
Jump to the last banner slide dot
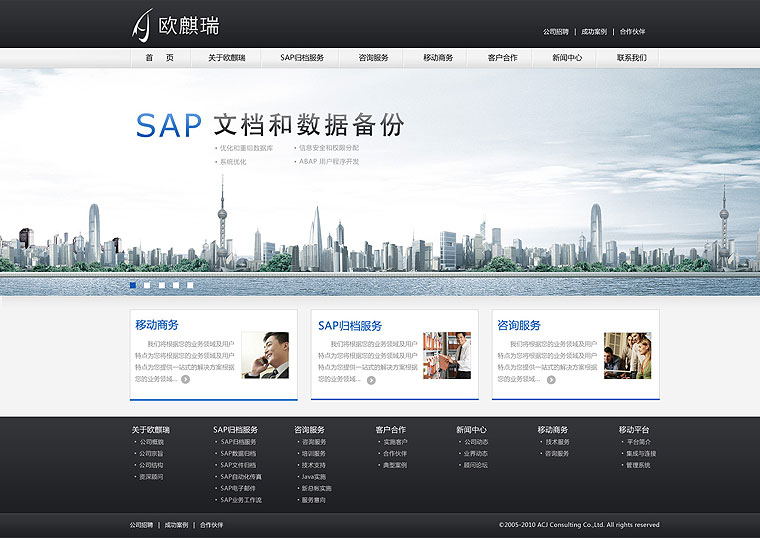pyautogui.click(x=190, y=285)
